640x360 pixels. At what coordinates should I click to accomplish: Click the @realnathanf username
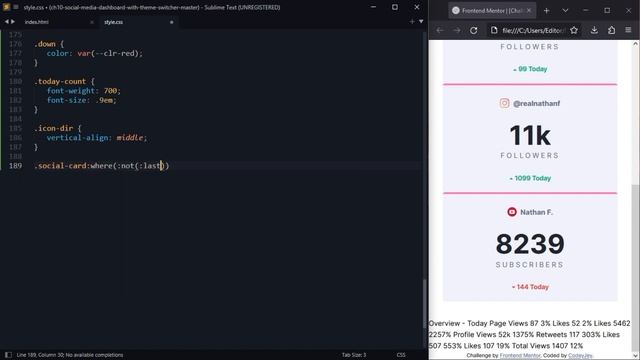click(x=536, y=104)
